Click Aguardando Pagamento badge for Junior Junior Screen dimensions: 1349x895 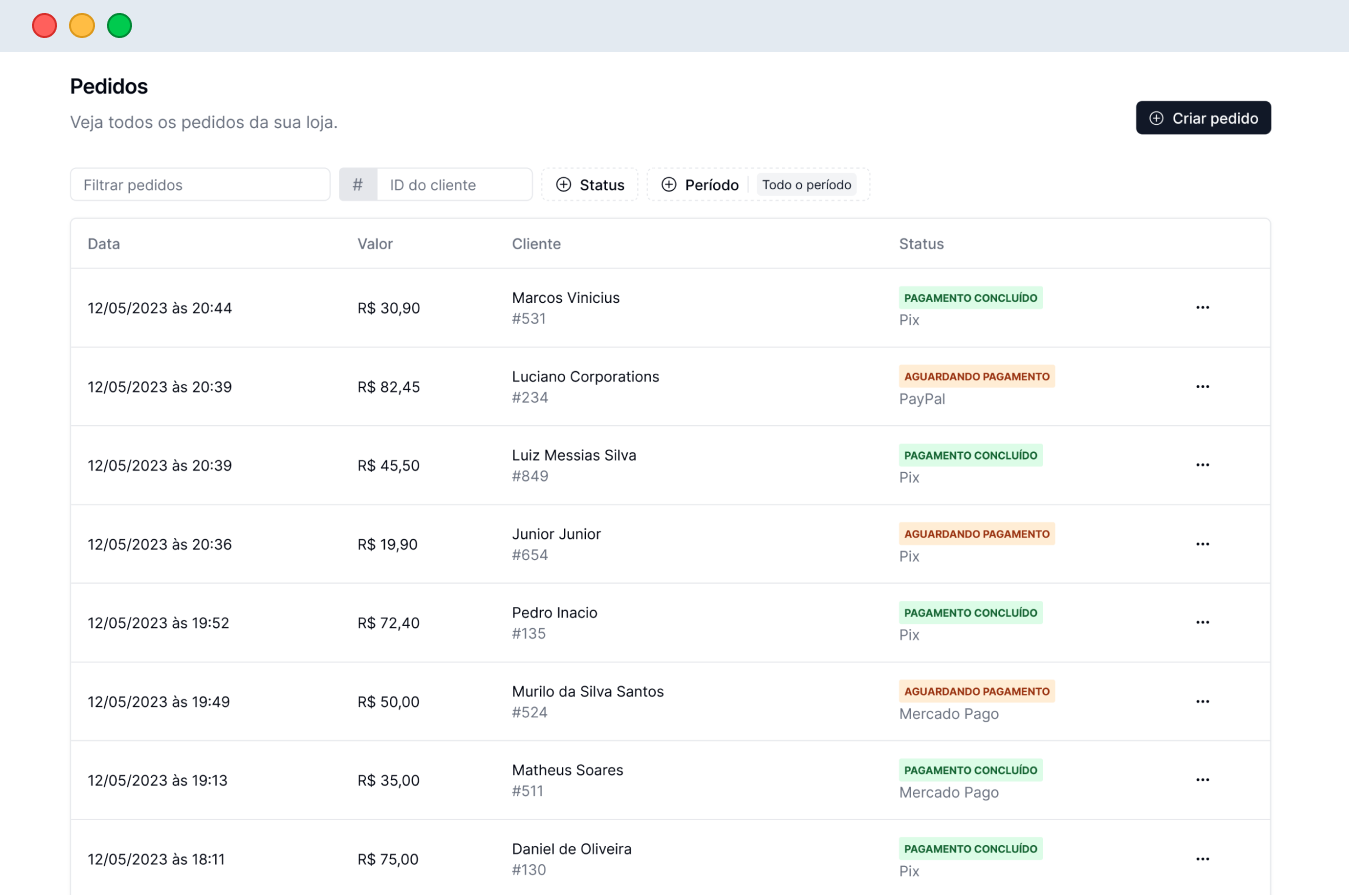click(977, 534)
